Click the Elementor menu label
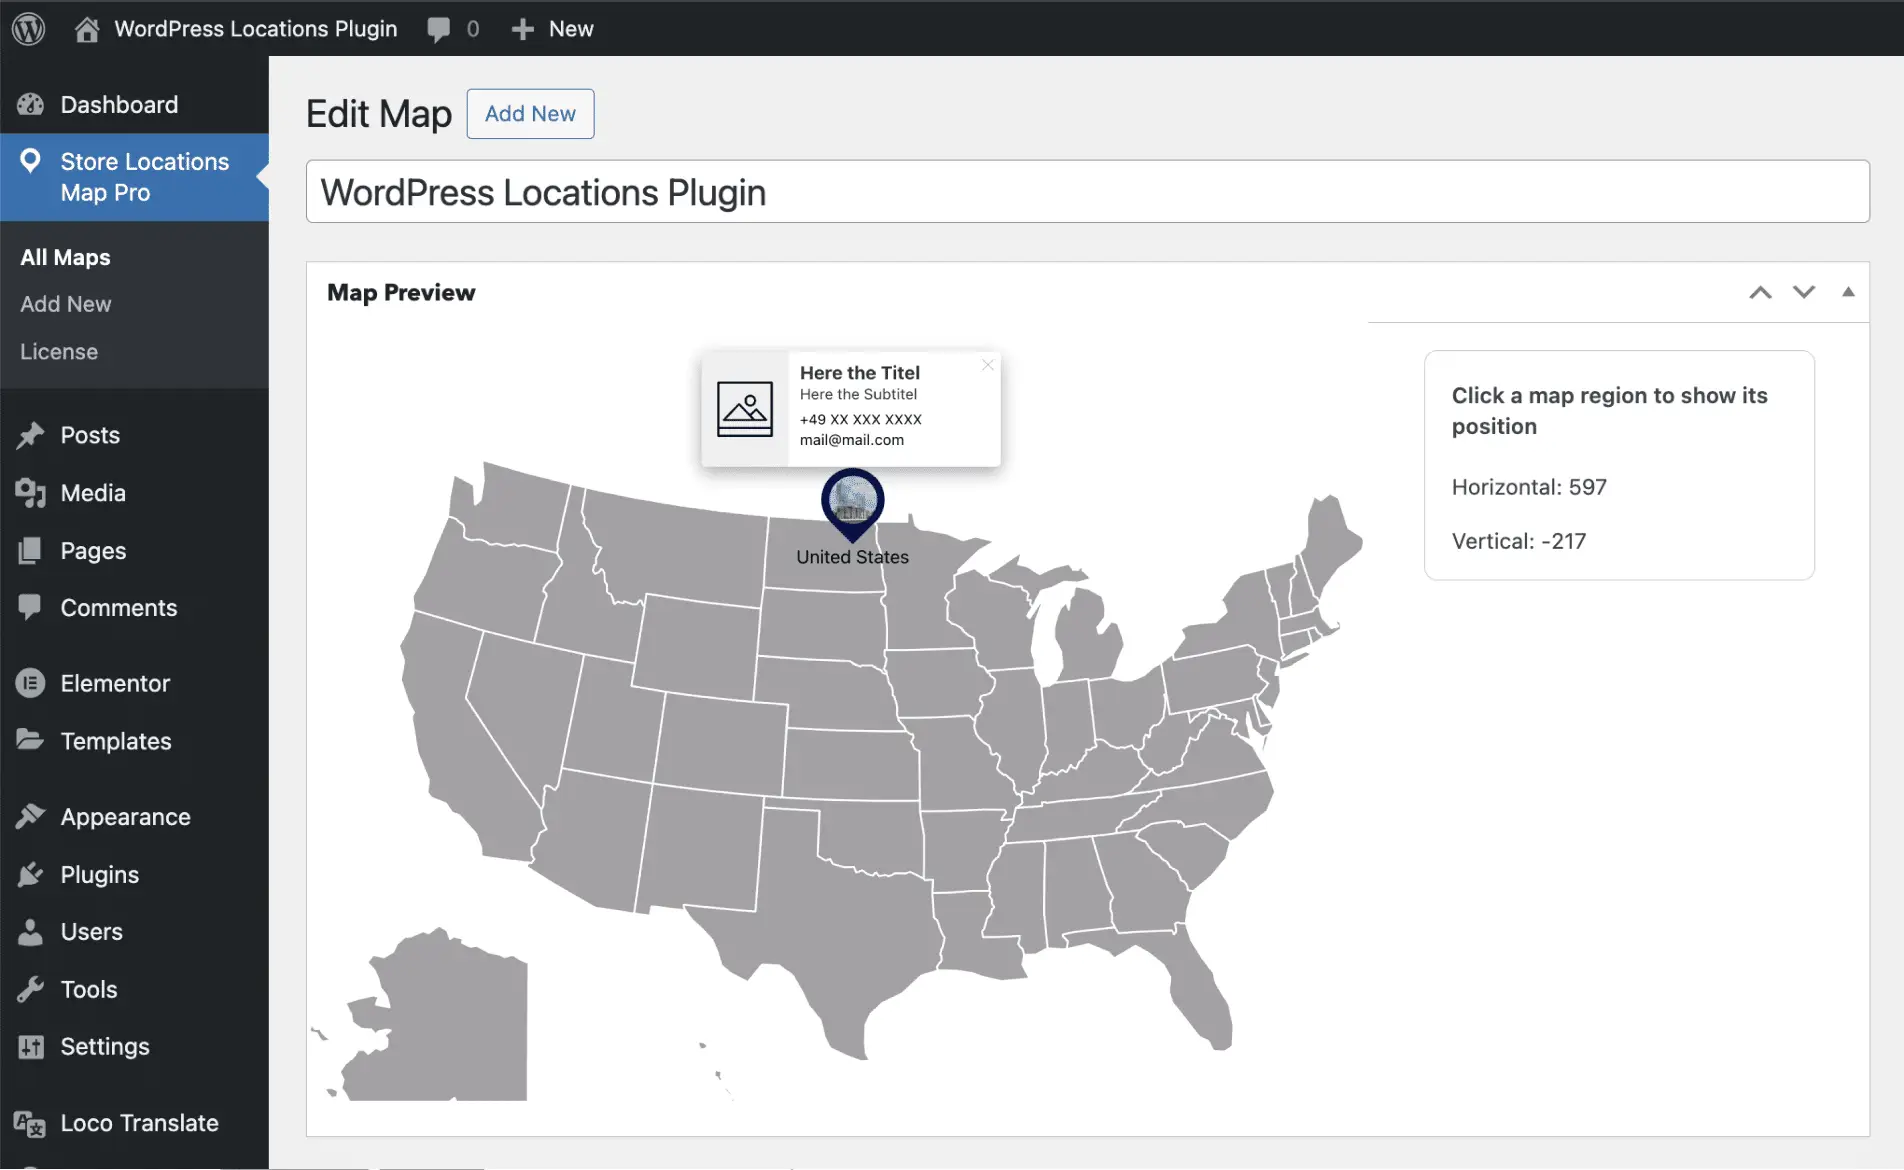1904x1170 pixels. tap(115, 683)
